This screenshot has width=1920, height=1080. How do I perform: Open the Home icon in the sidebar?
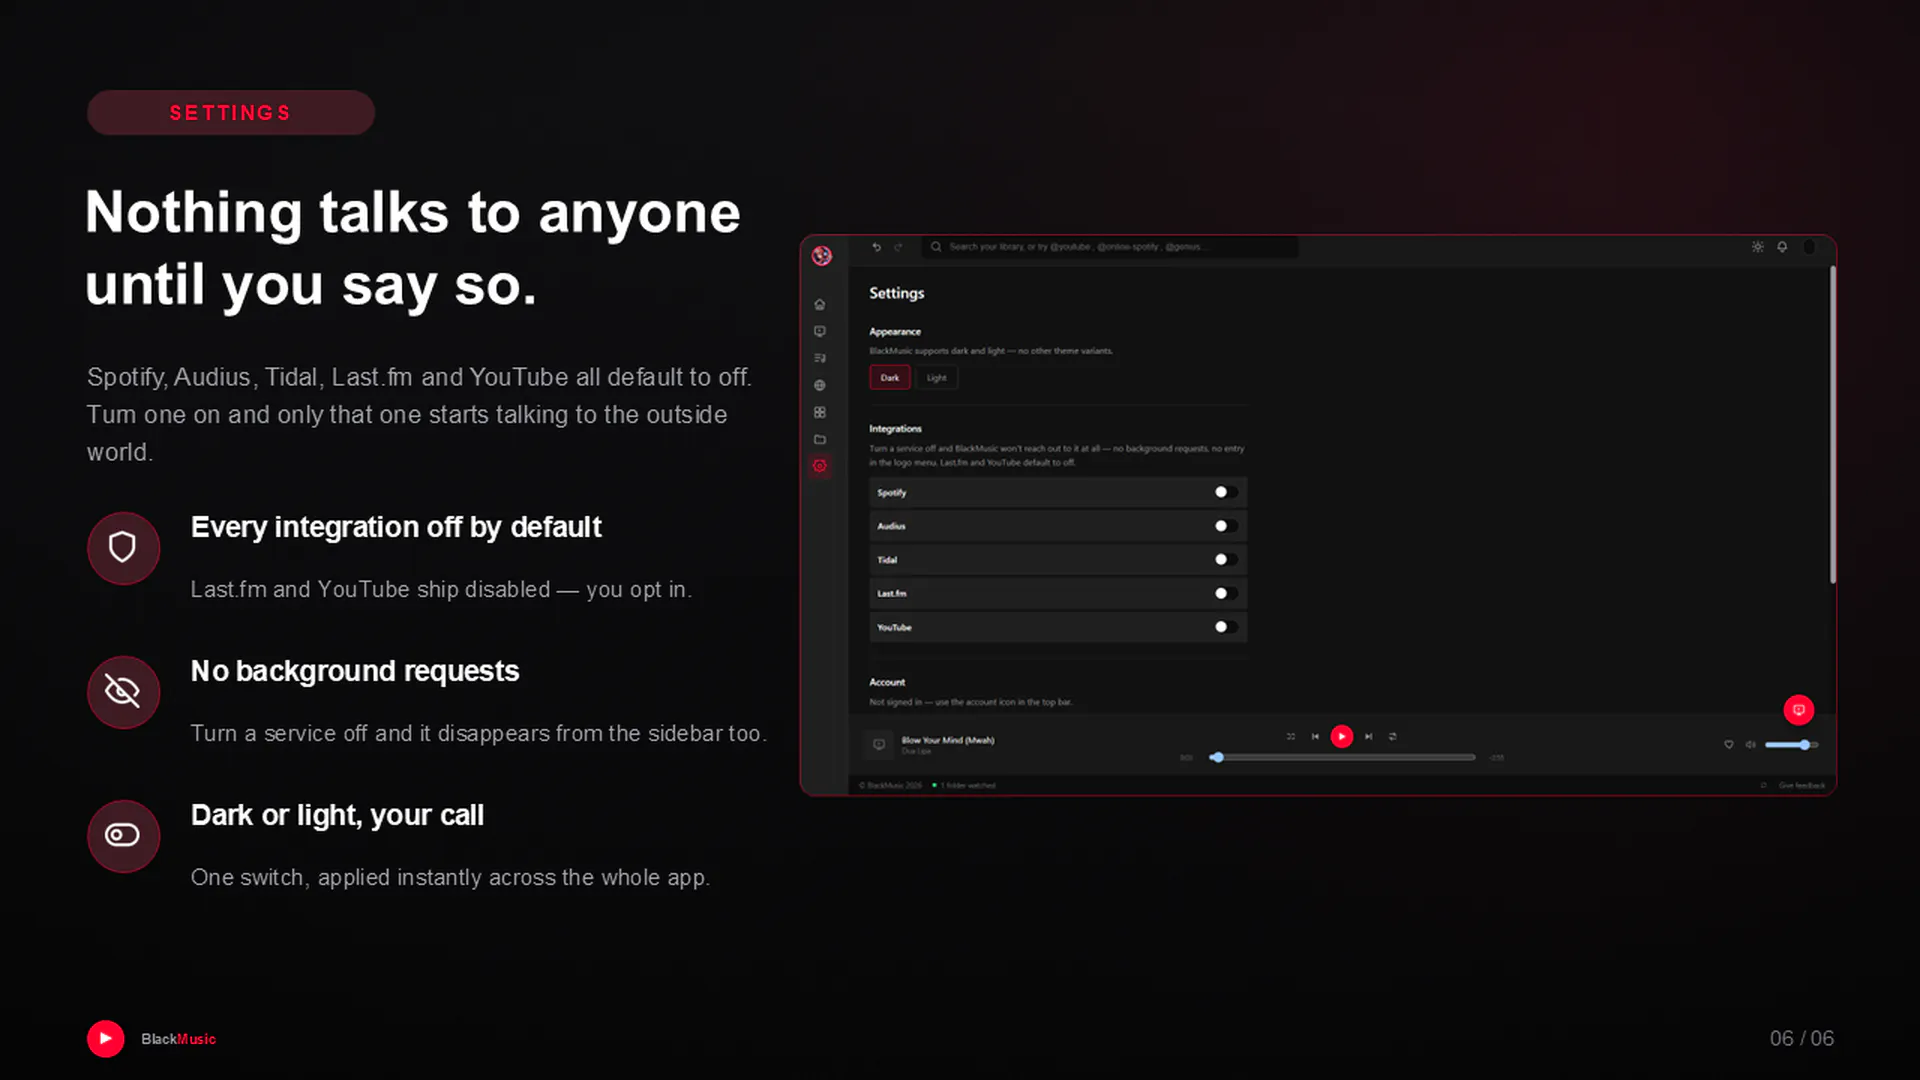[x=820, y=304]
